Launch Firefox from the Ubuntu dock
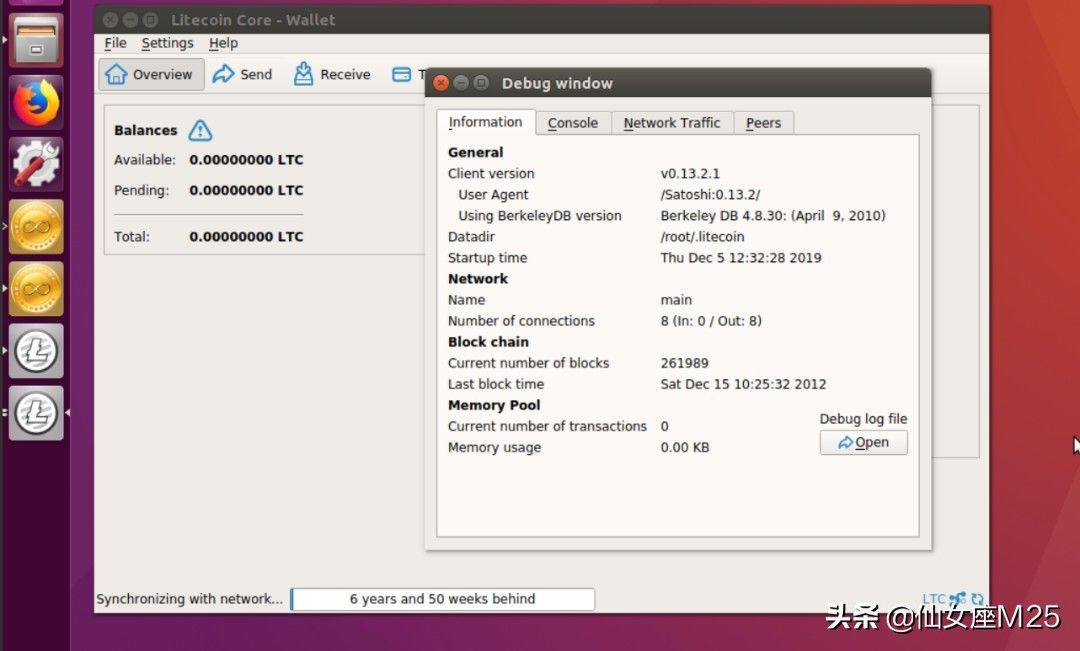This screenshot has width=1080, height=651. (36, 102)
